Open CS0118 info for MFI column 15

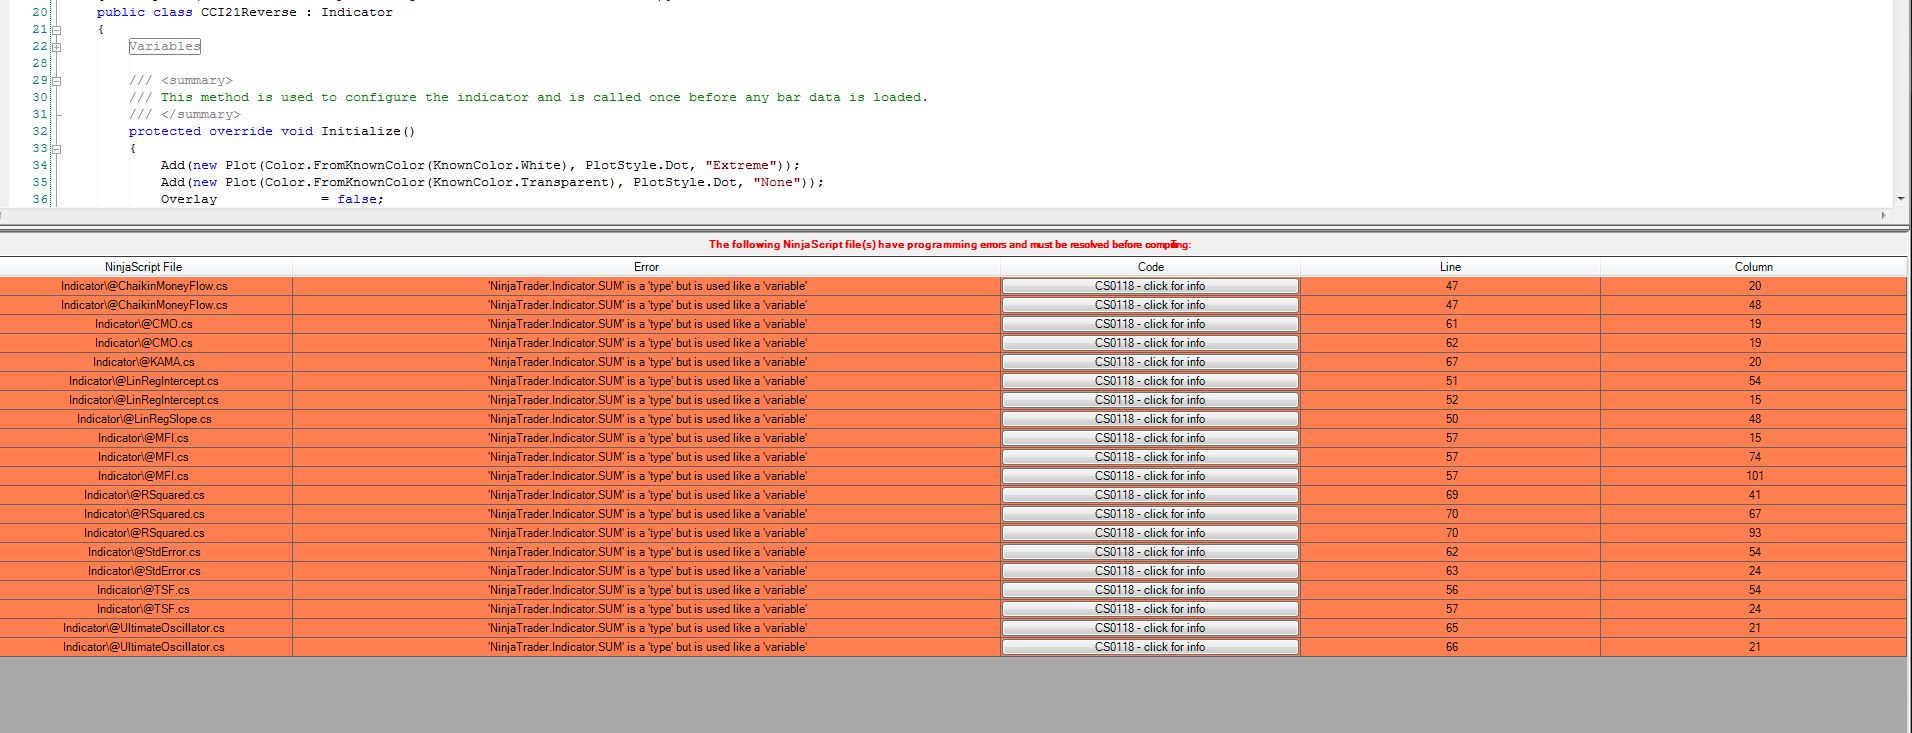point(1150,438)
